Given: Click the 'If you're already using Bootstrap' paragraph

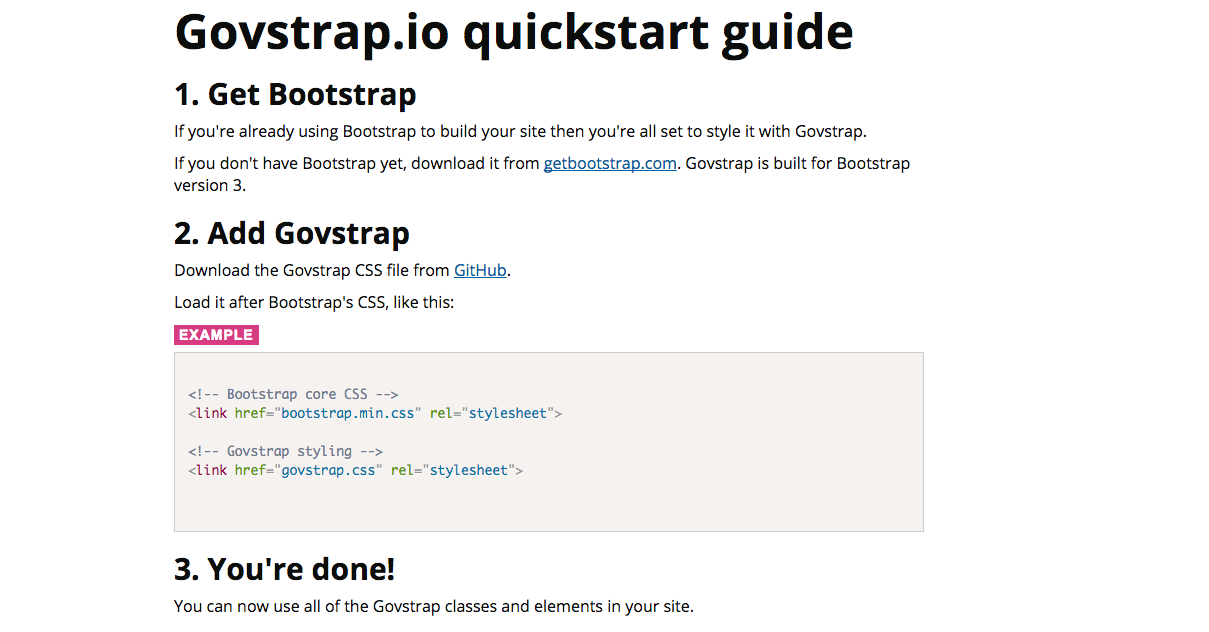Looking at the screenshot, I should click(x=521, y=131).
